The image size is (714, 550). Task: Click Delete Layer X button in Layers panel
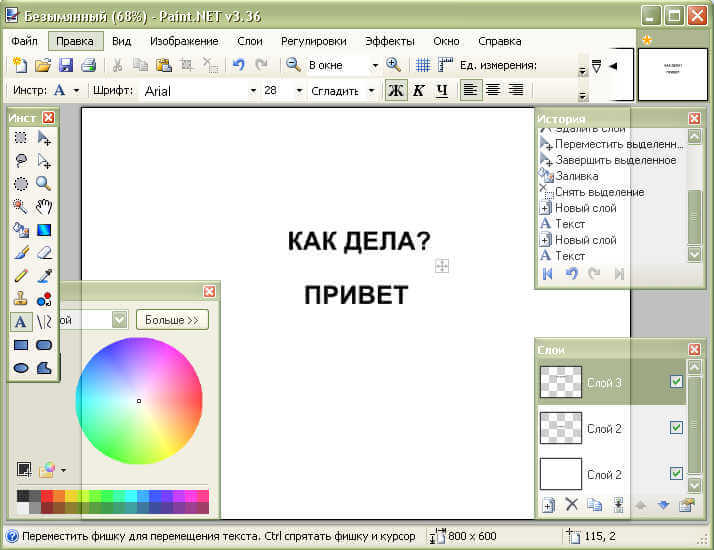571,505
